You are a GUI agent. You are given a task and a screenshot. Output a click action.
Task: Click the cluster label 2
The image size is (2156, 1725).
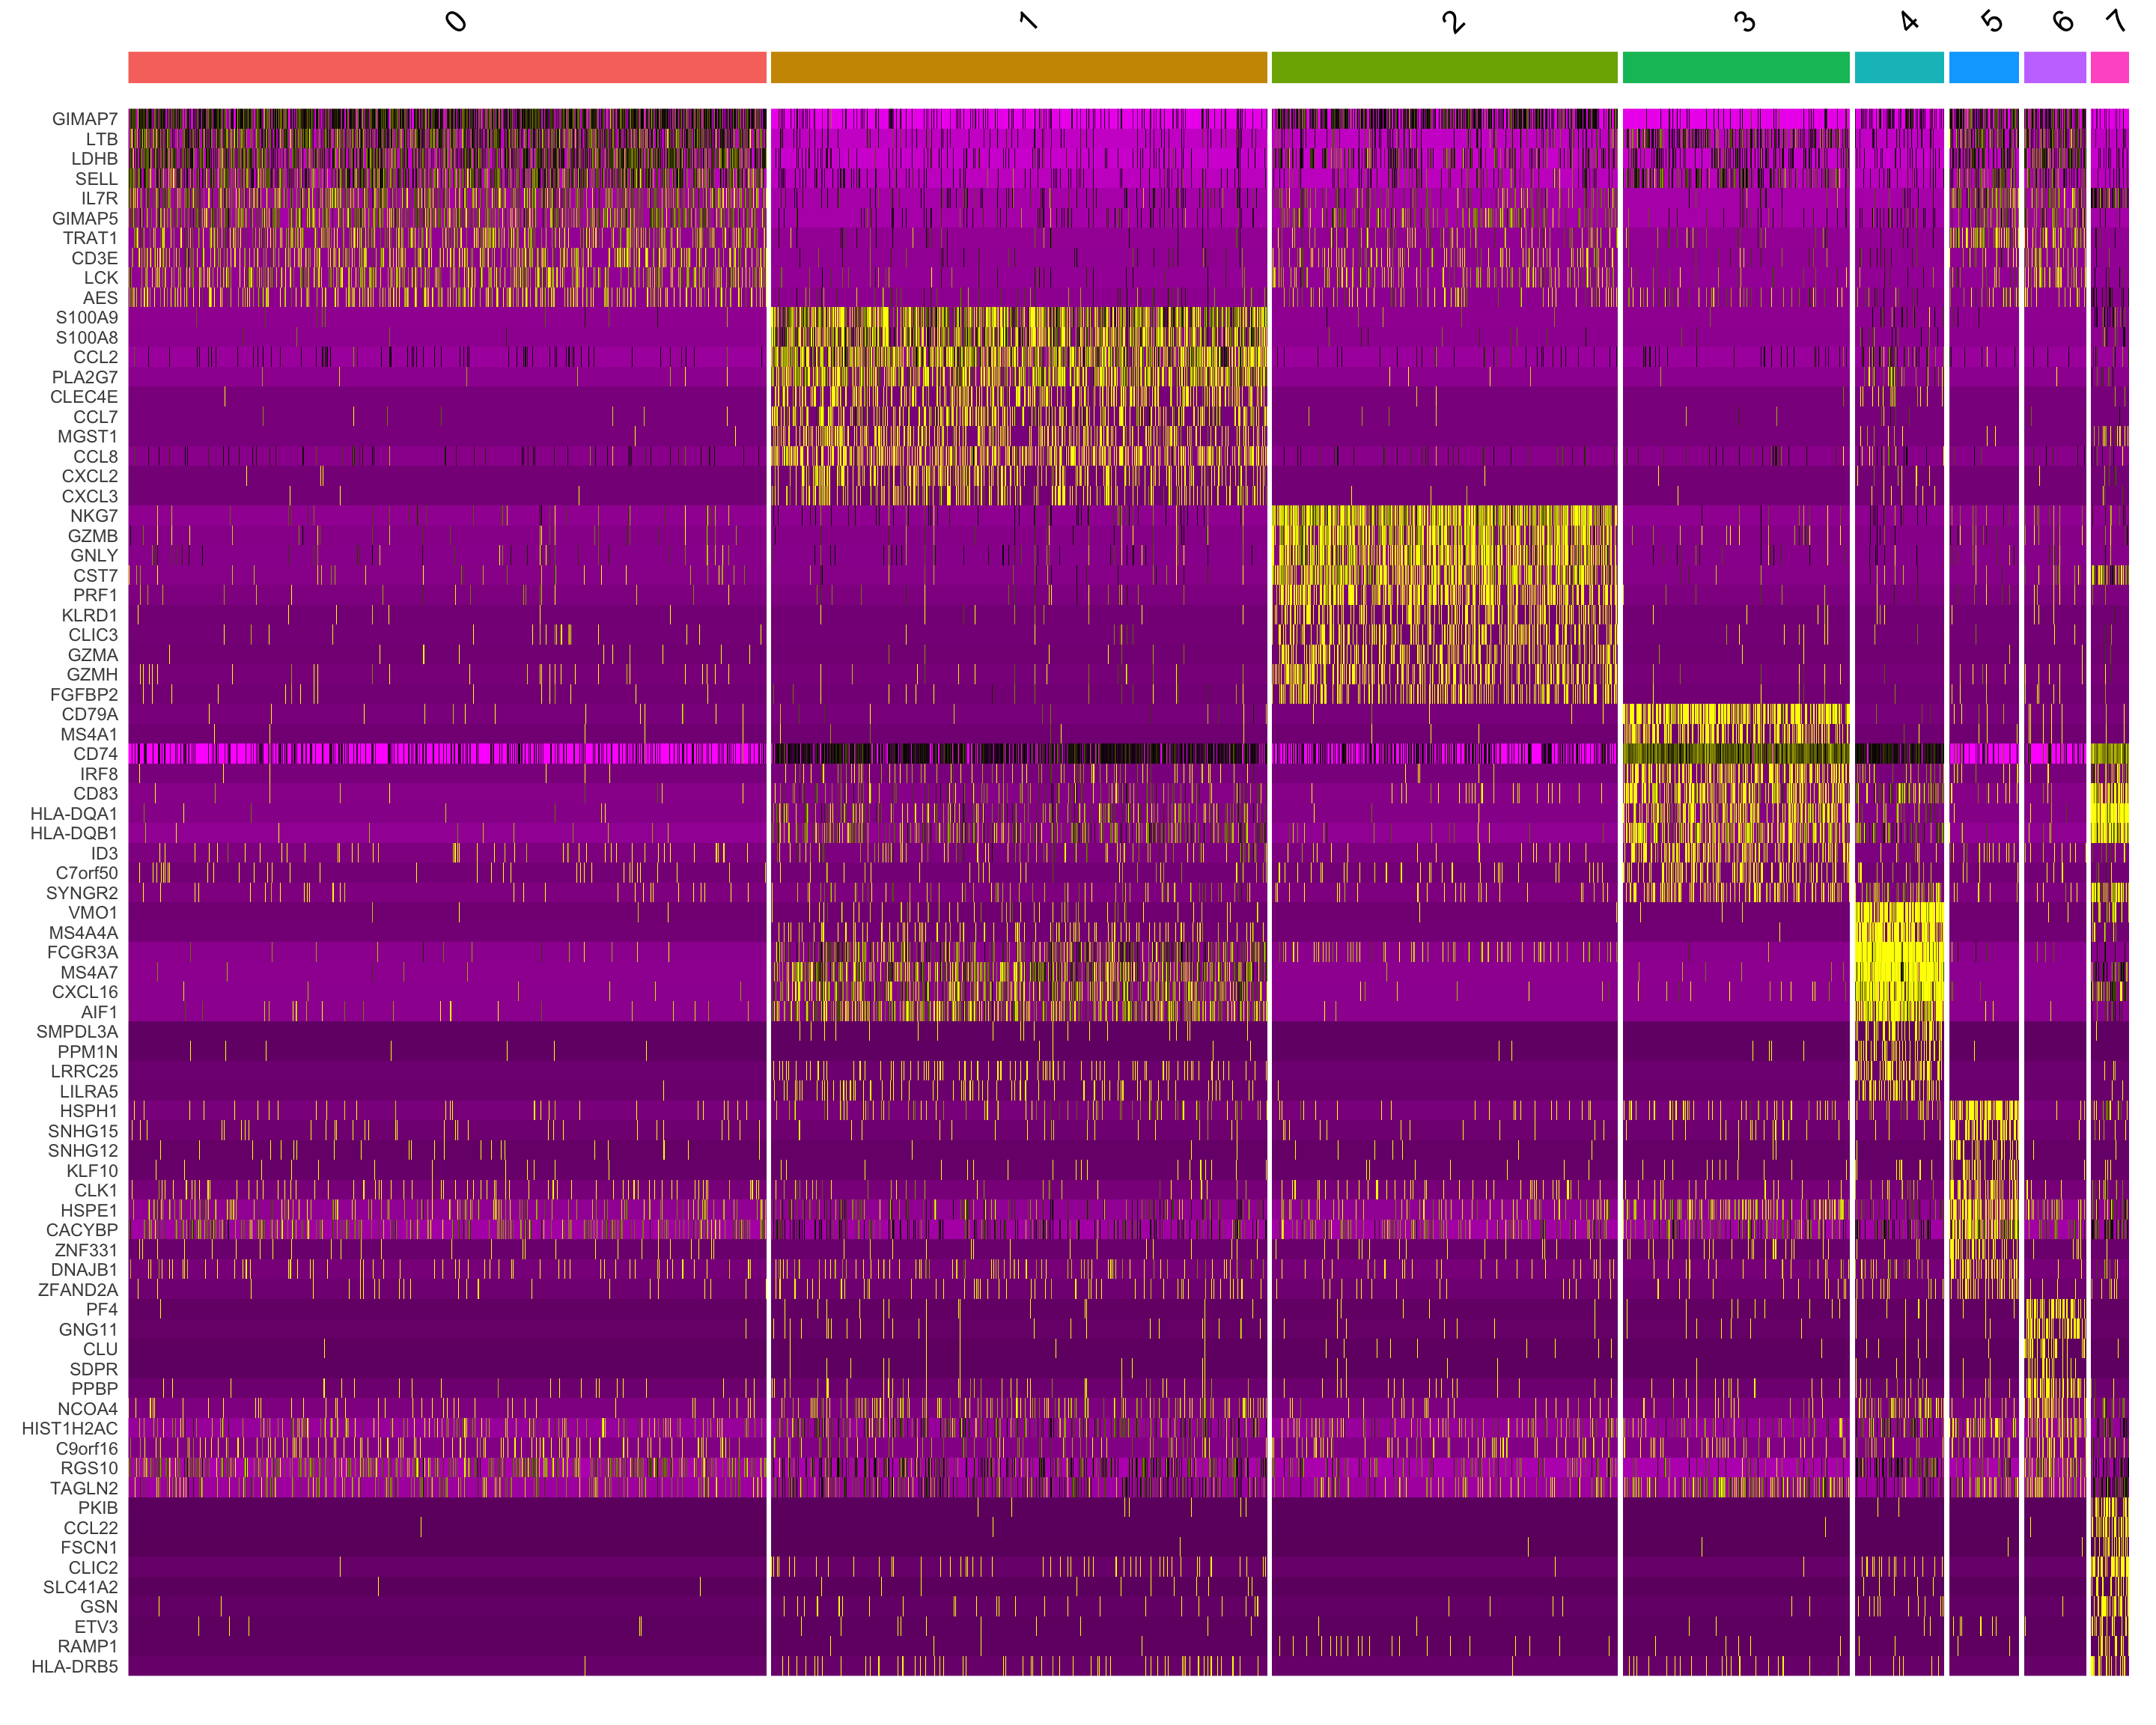coord(1453,21)
